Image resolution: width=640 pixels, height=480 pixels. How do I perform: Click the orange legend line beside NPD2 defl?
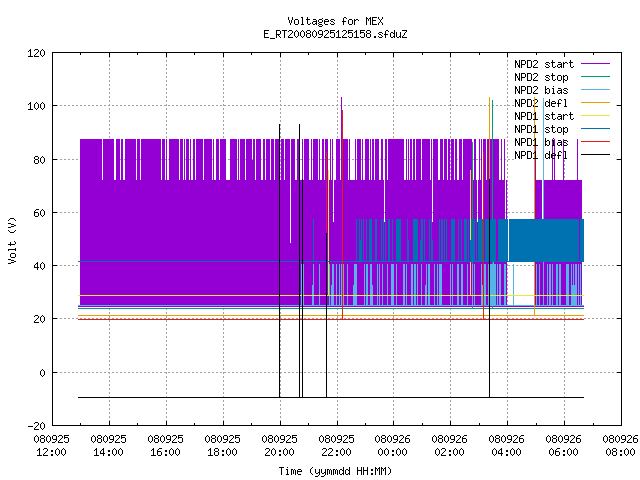tap(596, 102)
